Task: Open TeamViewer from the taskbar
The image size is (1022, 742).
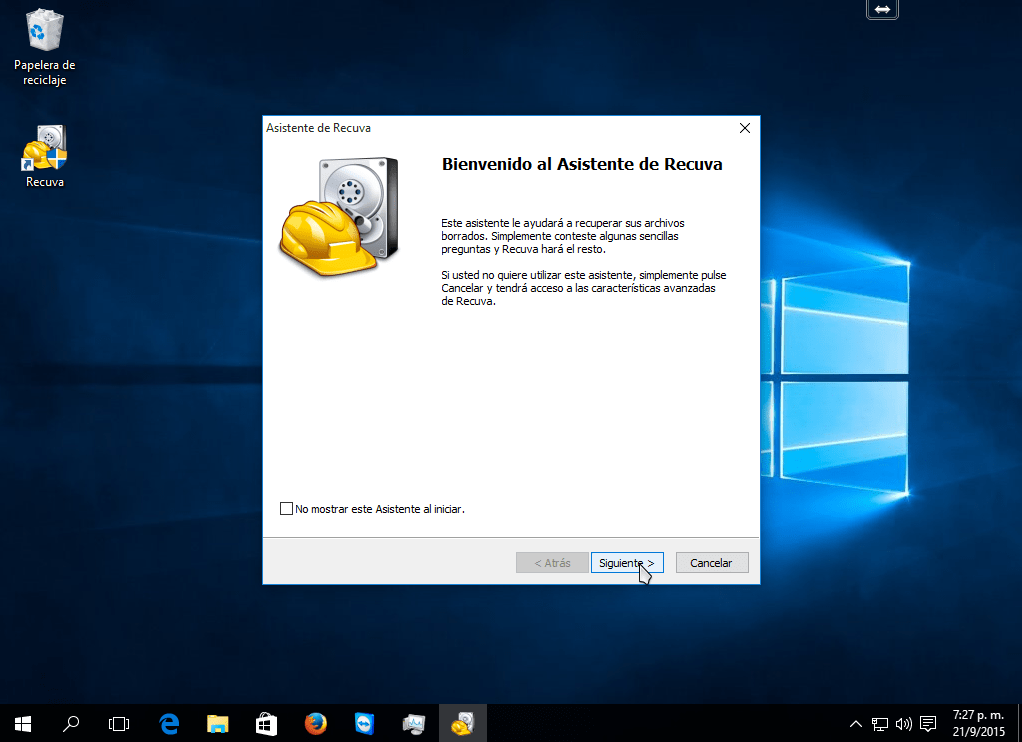Action: pos(364,724)
